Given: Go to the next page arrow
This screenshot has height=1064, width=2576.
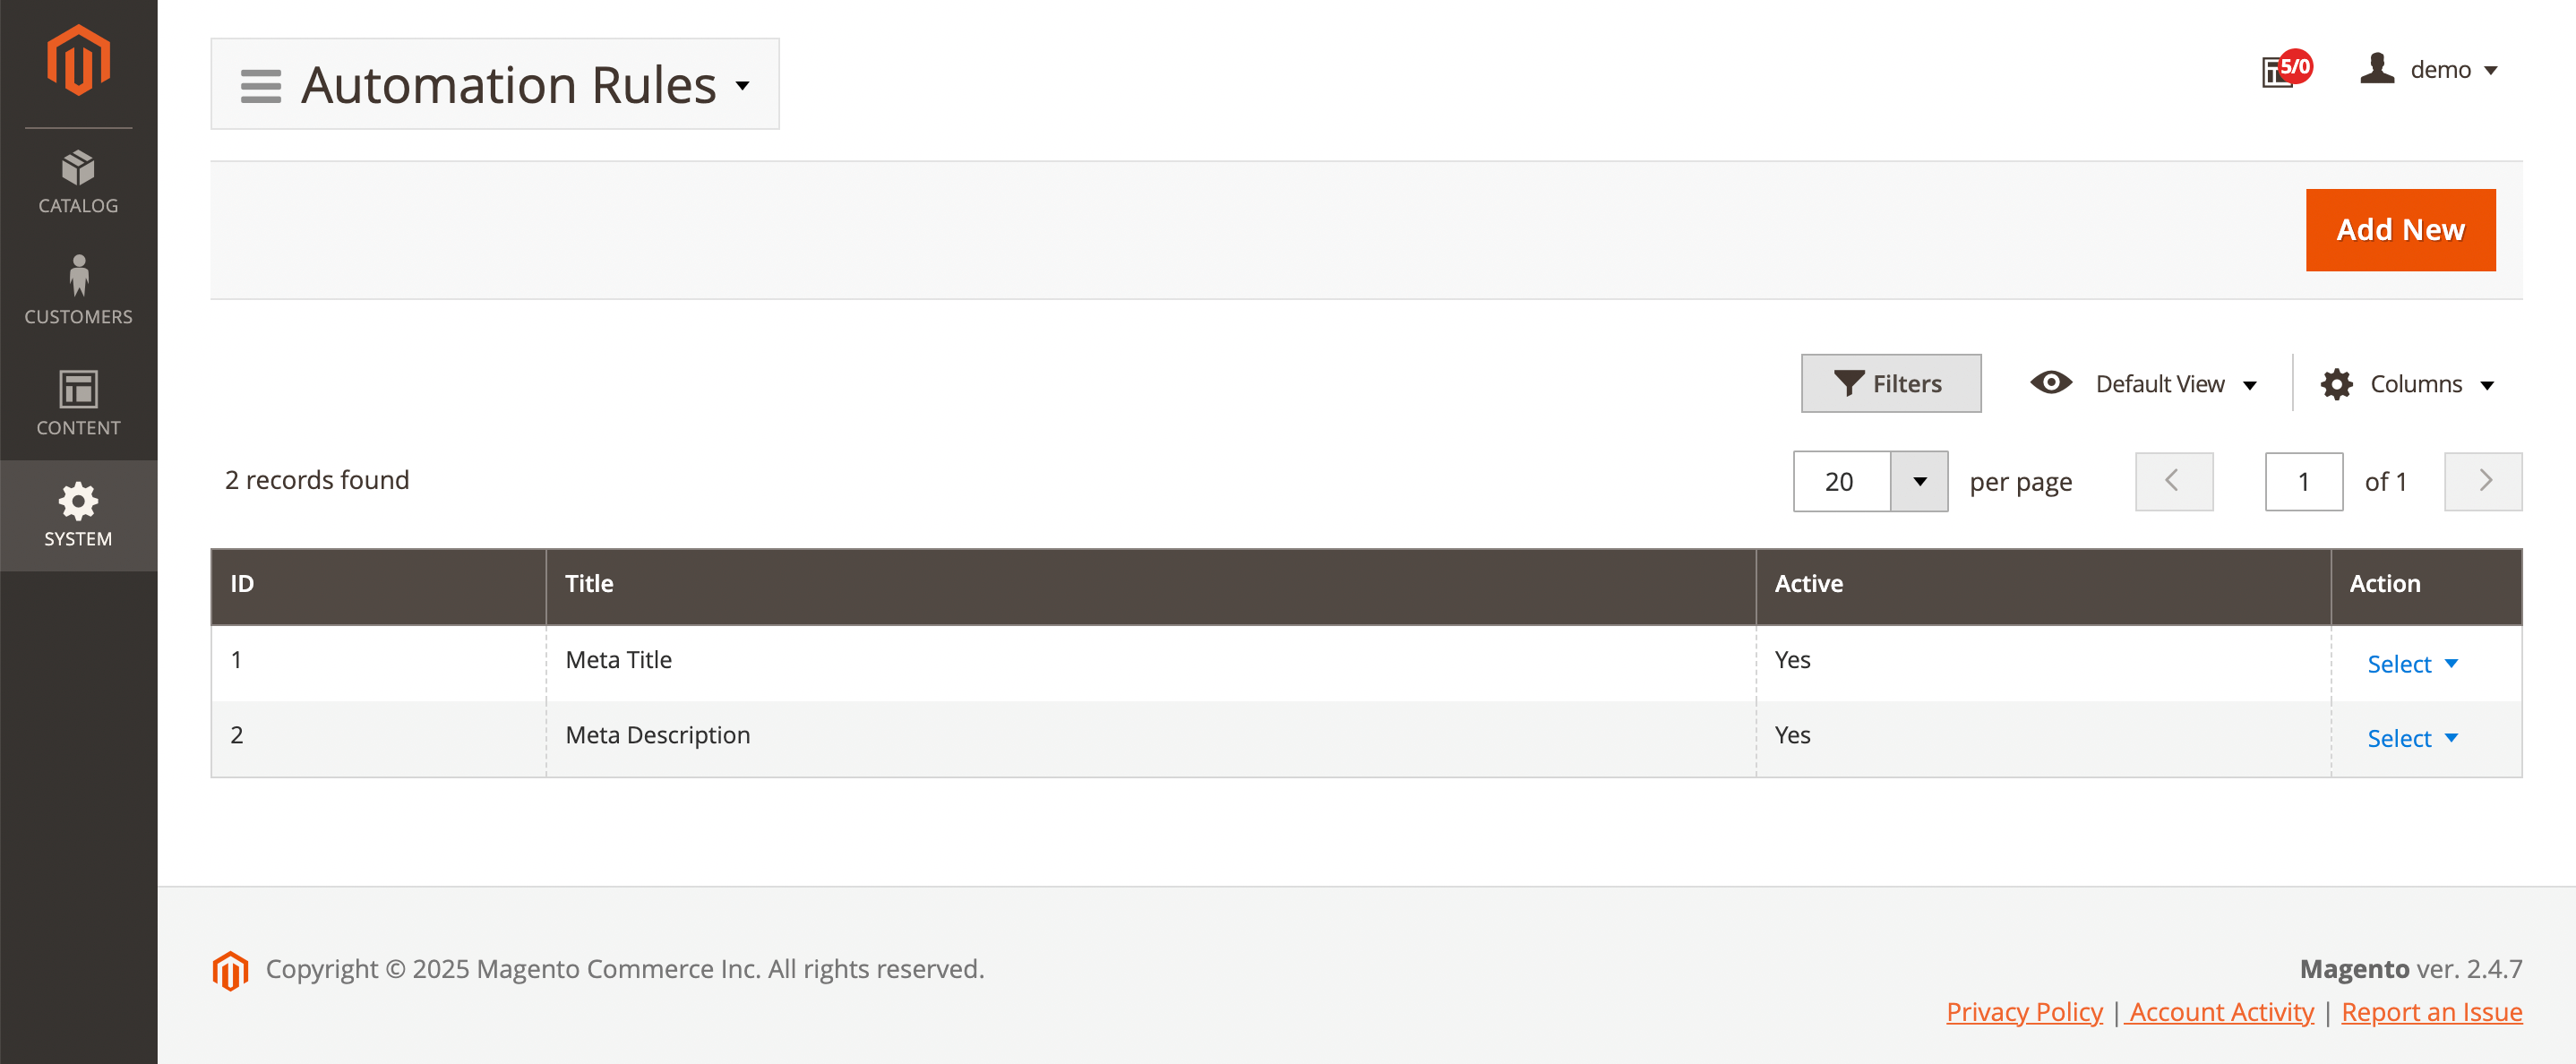Looking at the screenshot, I should pos(2483,482).
